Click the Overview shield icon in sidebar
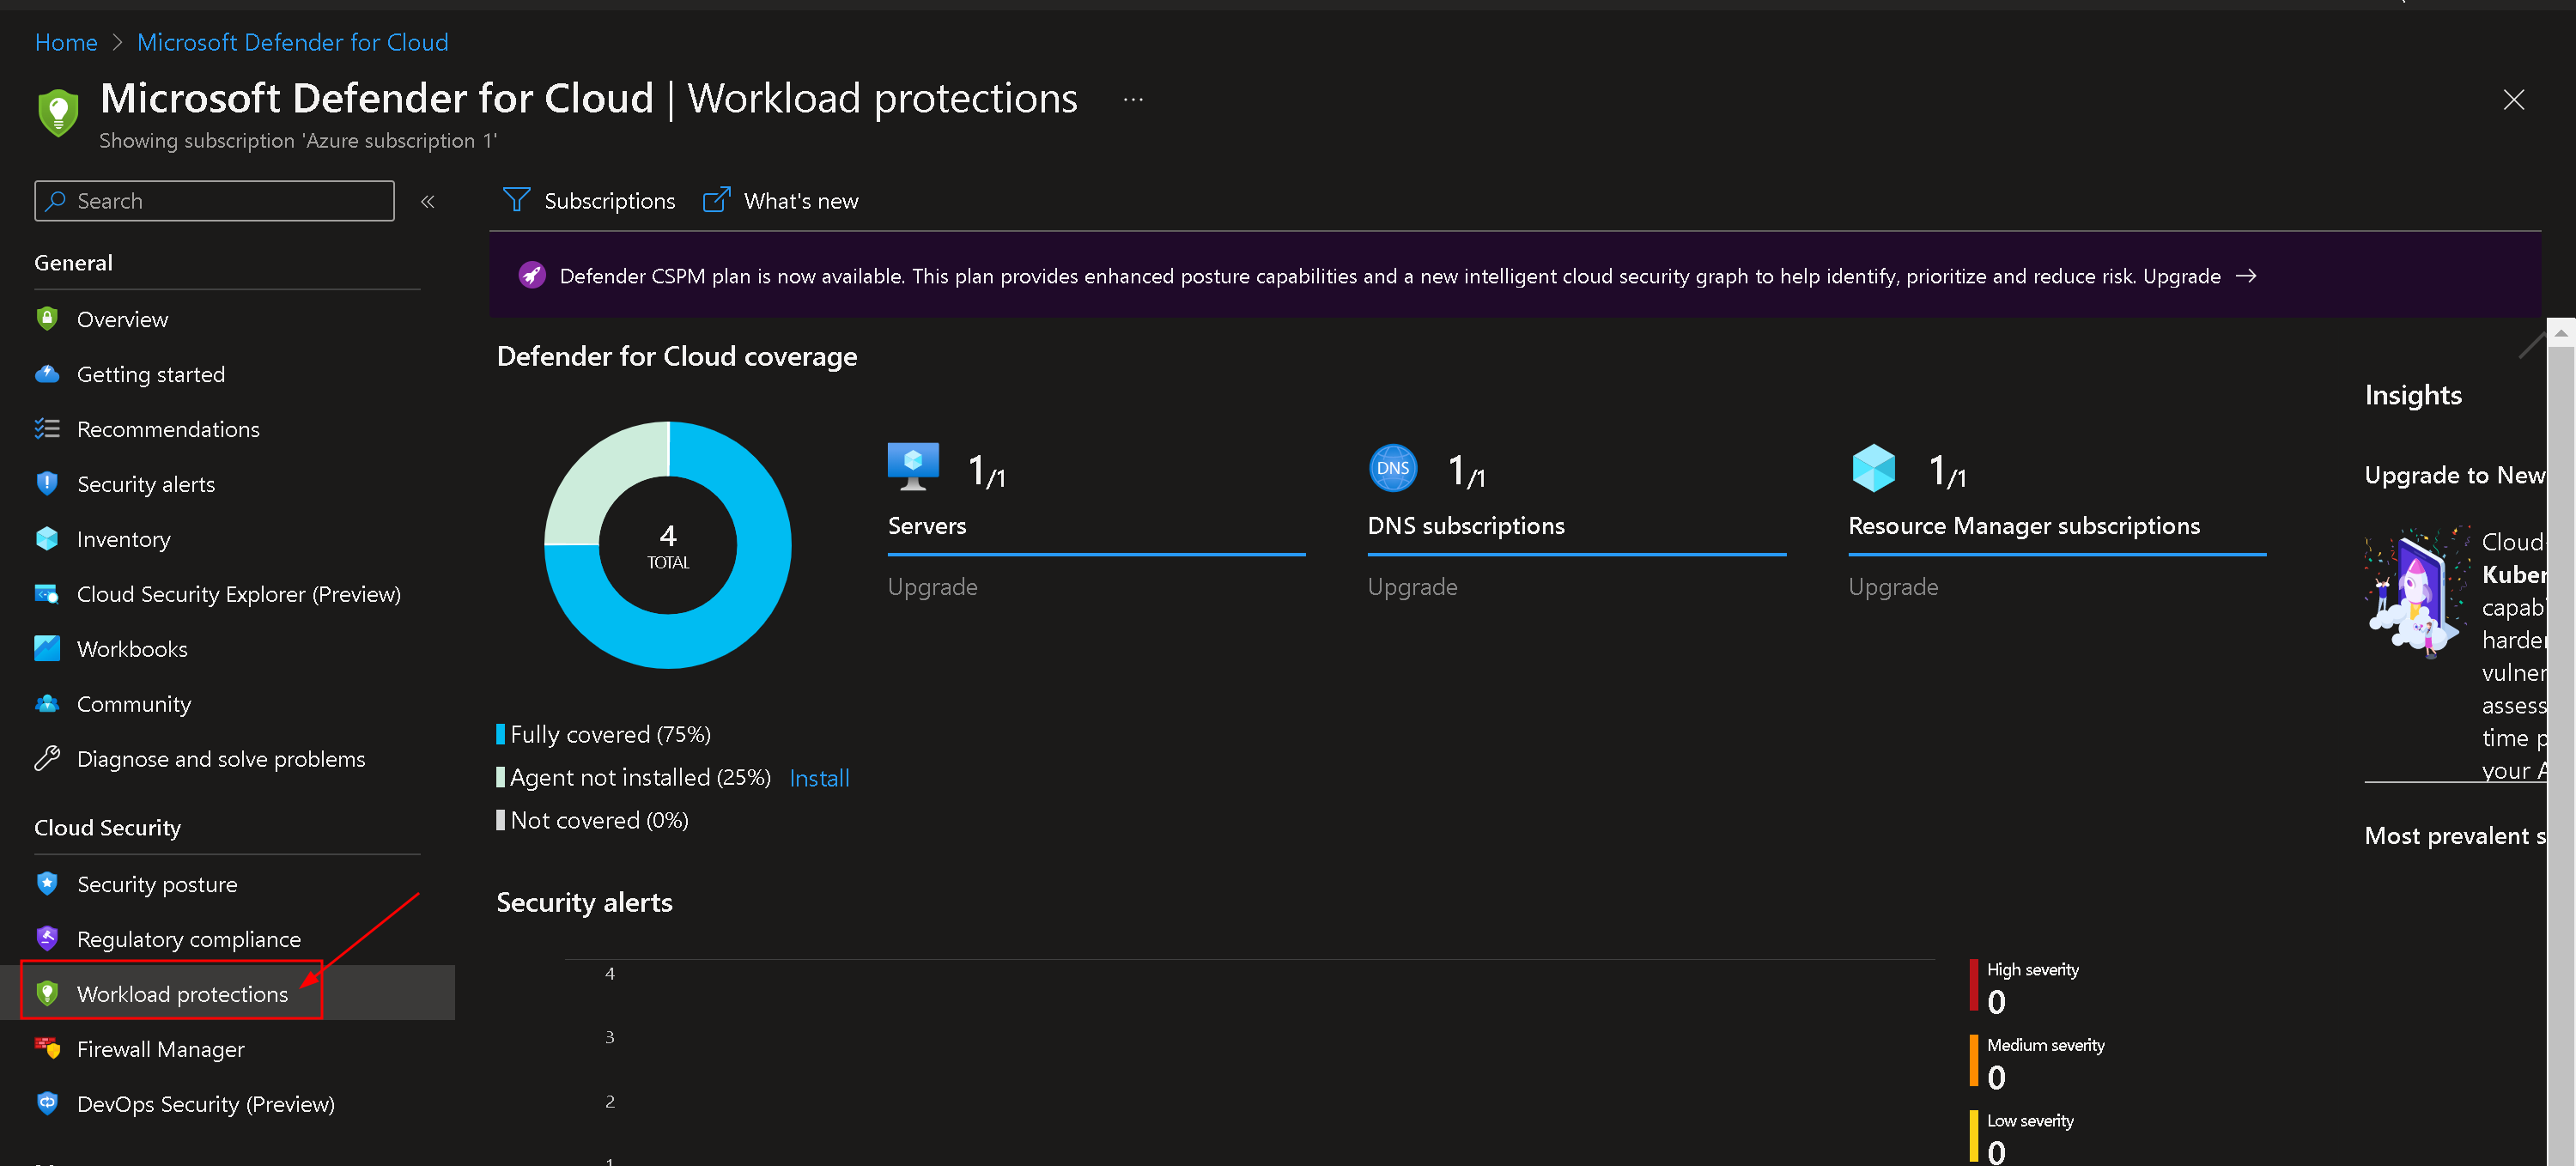2576x1166 pixels. tap(47, 319)
